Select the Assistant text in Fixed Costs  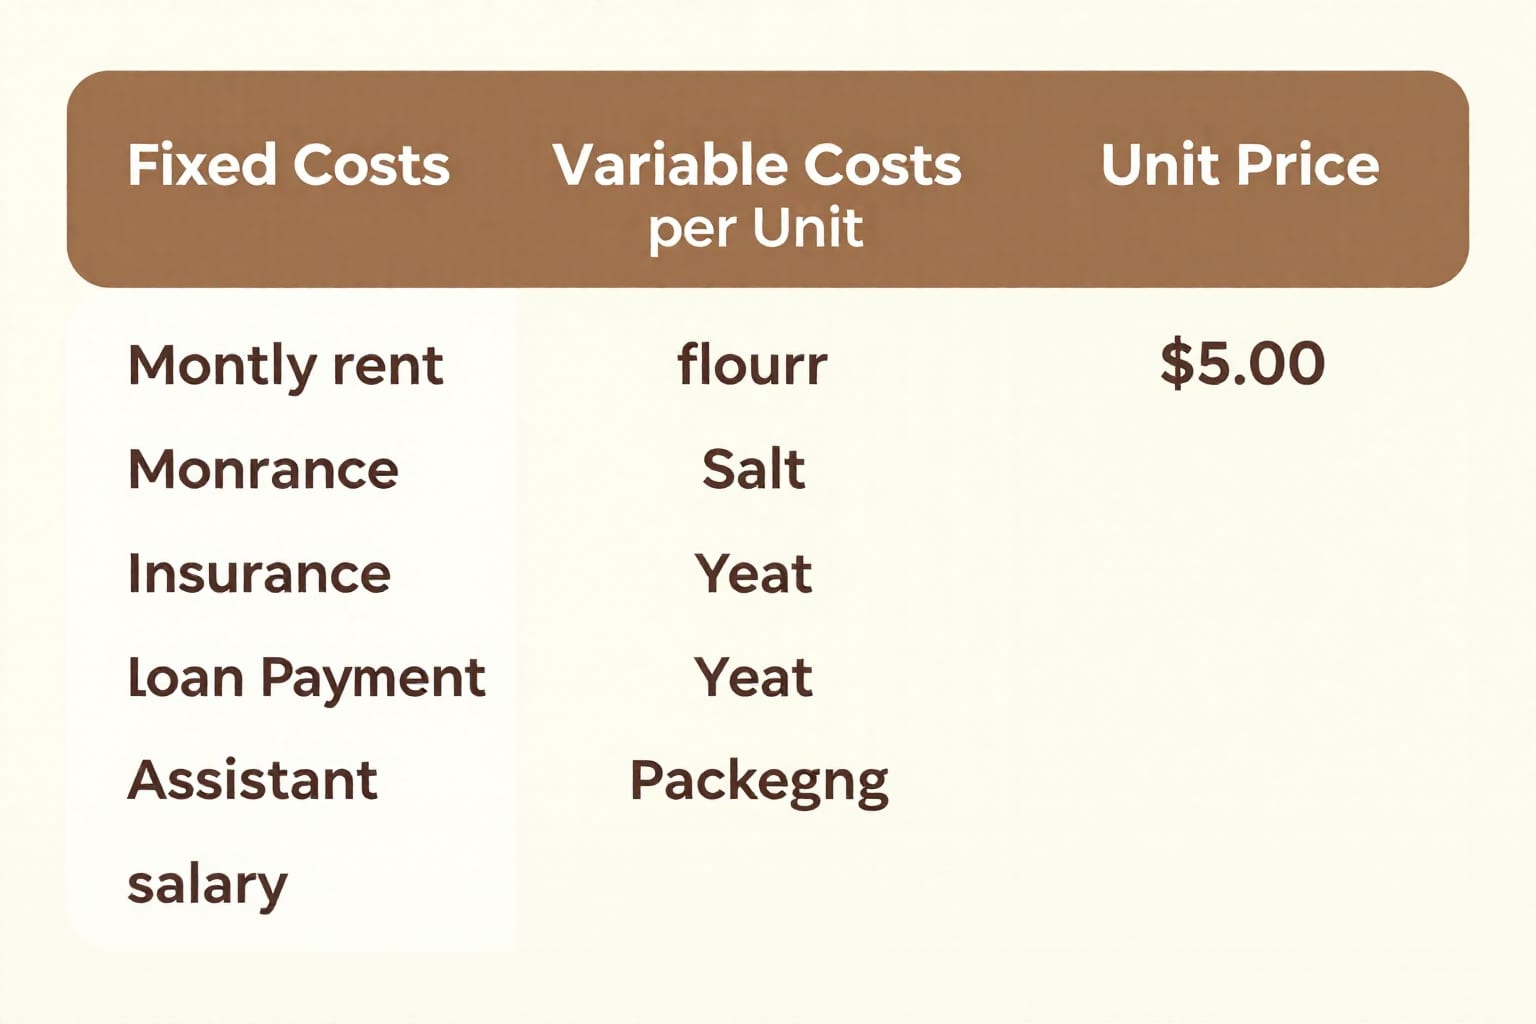tap(252, 780)
